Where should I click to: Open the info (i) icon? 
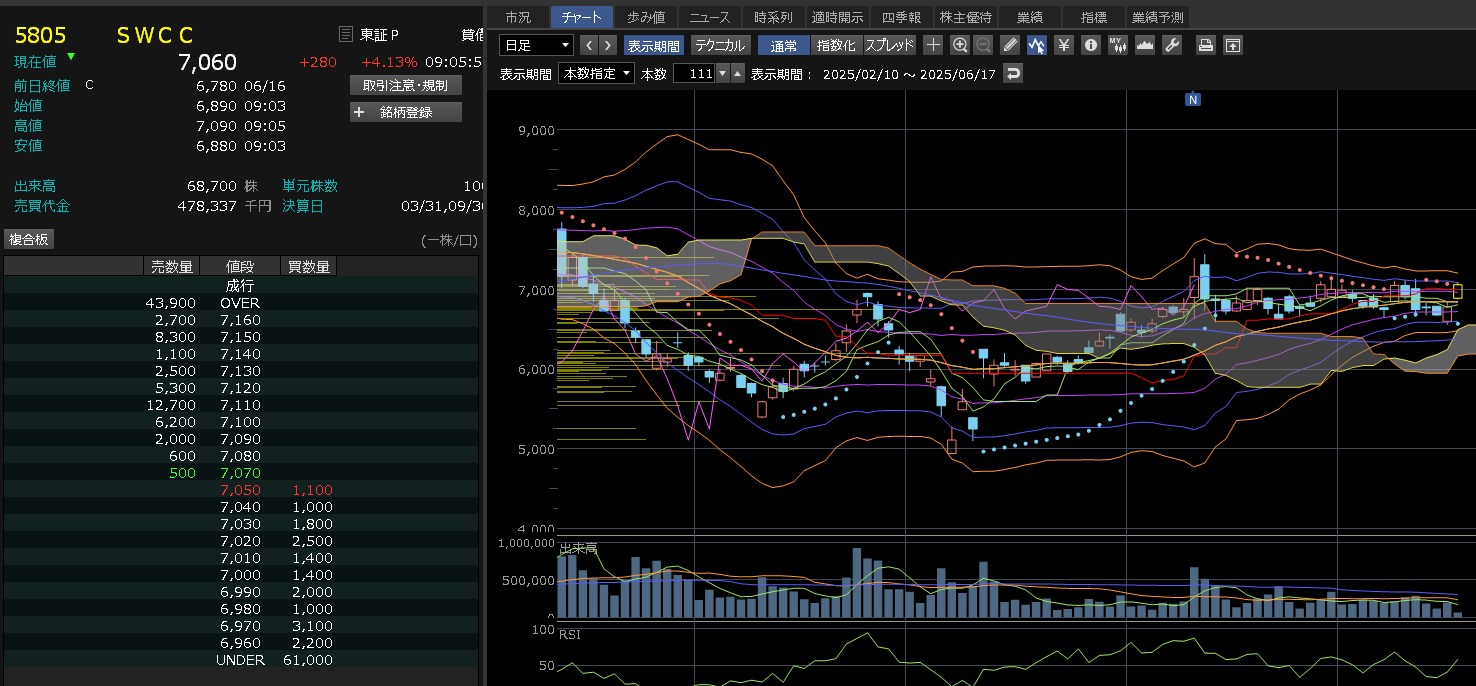[1091, 45]
